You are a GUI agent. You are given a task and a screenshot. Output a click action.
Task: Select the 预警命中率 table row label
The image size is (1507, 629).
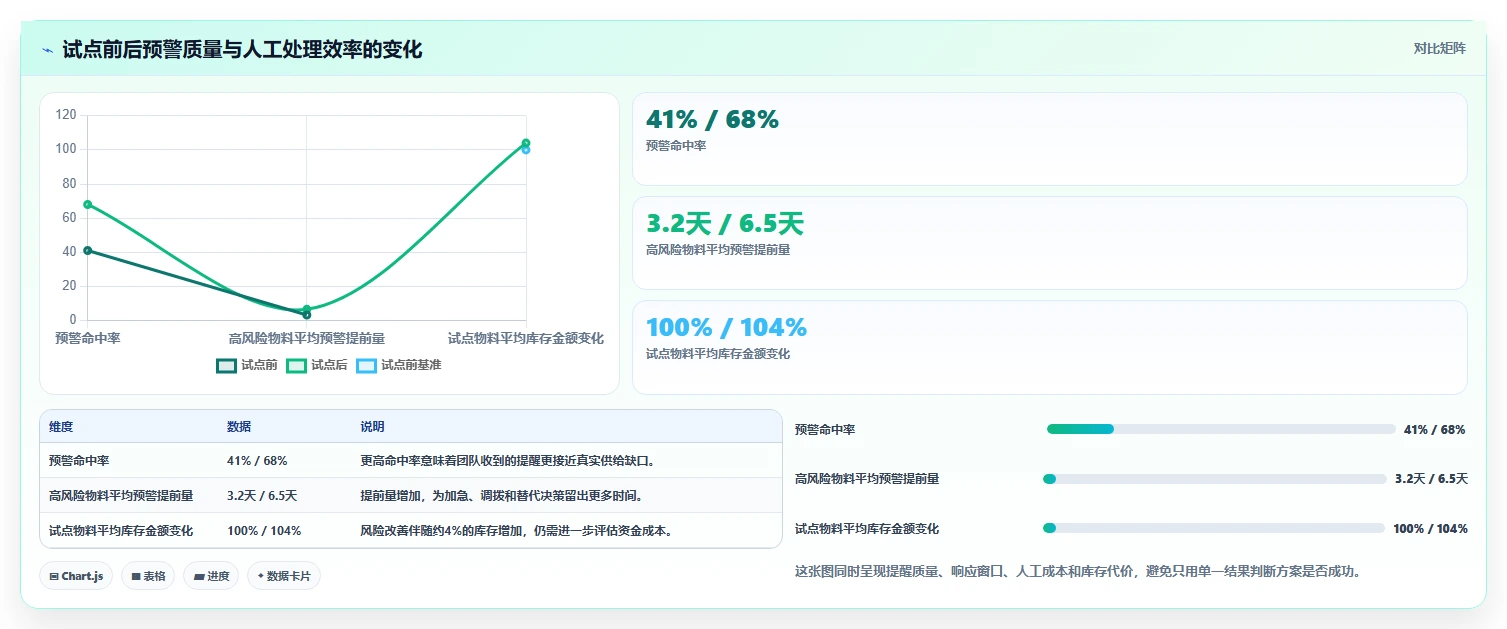(x=79, y=461)
